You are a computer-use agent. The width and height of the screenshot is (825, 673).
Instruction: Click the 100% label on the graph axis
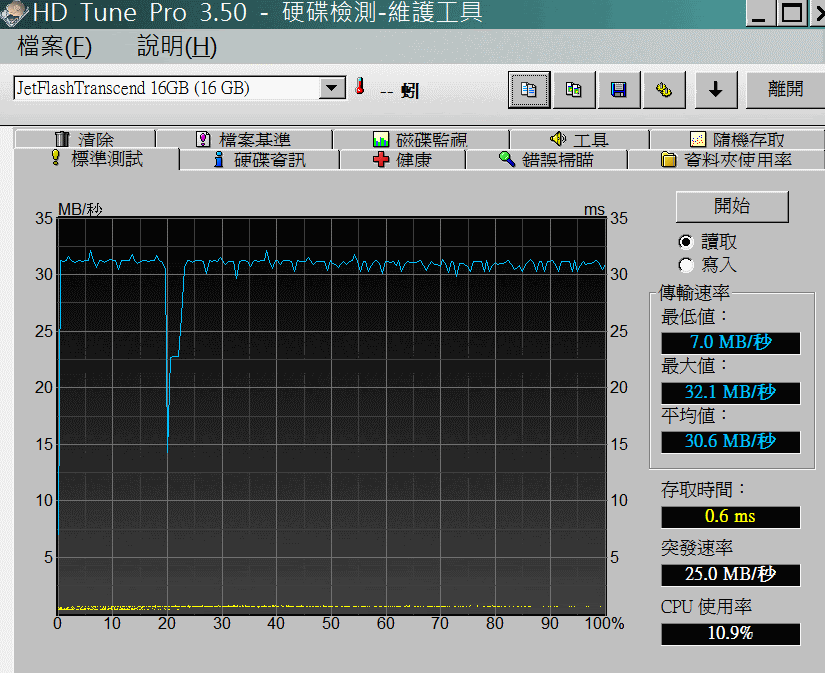605,624
